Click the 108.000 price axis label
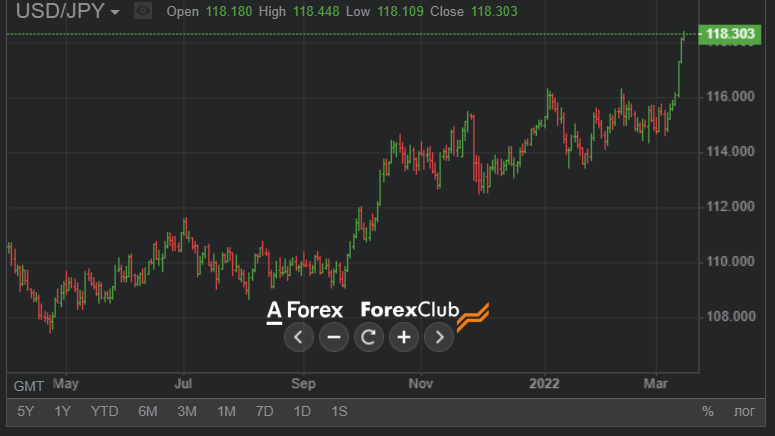The height and width of the screenshot is (436, 775). point(731,316)
